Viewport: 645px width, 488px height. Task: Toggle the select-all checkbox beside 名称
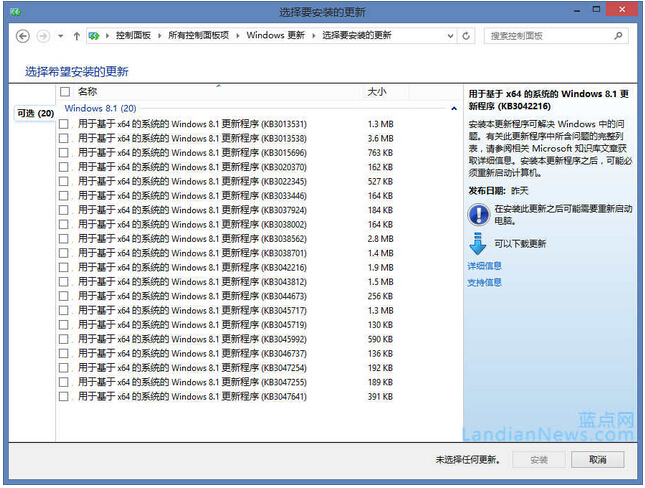[65, 91]
